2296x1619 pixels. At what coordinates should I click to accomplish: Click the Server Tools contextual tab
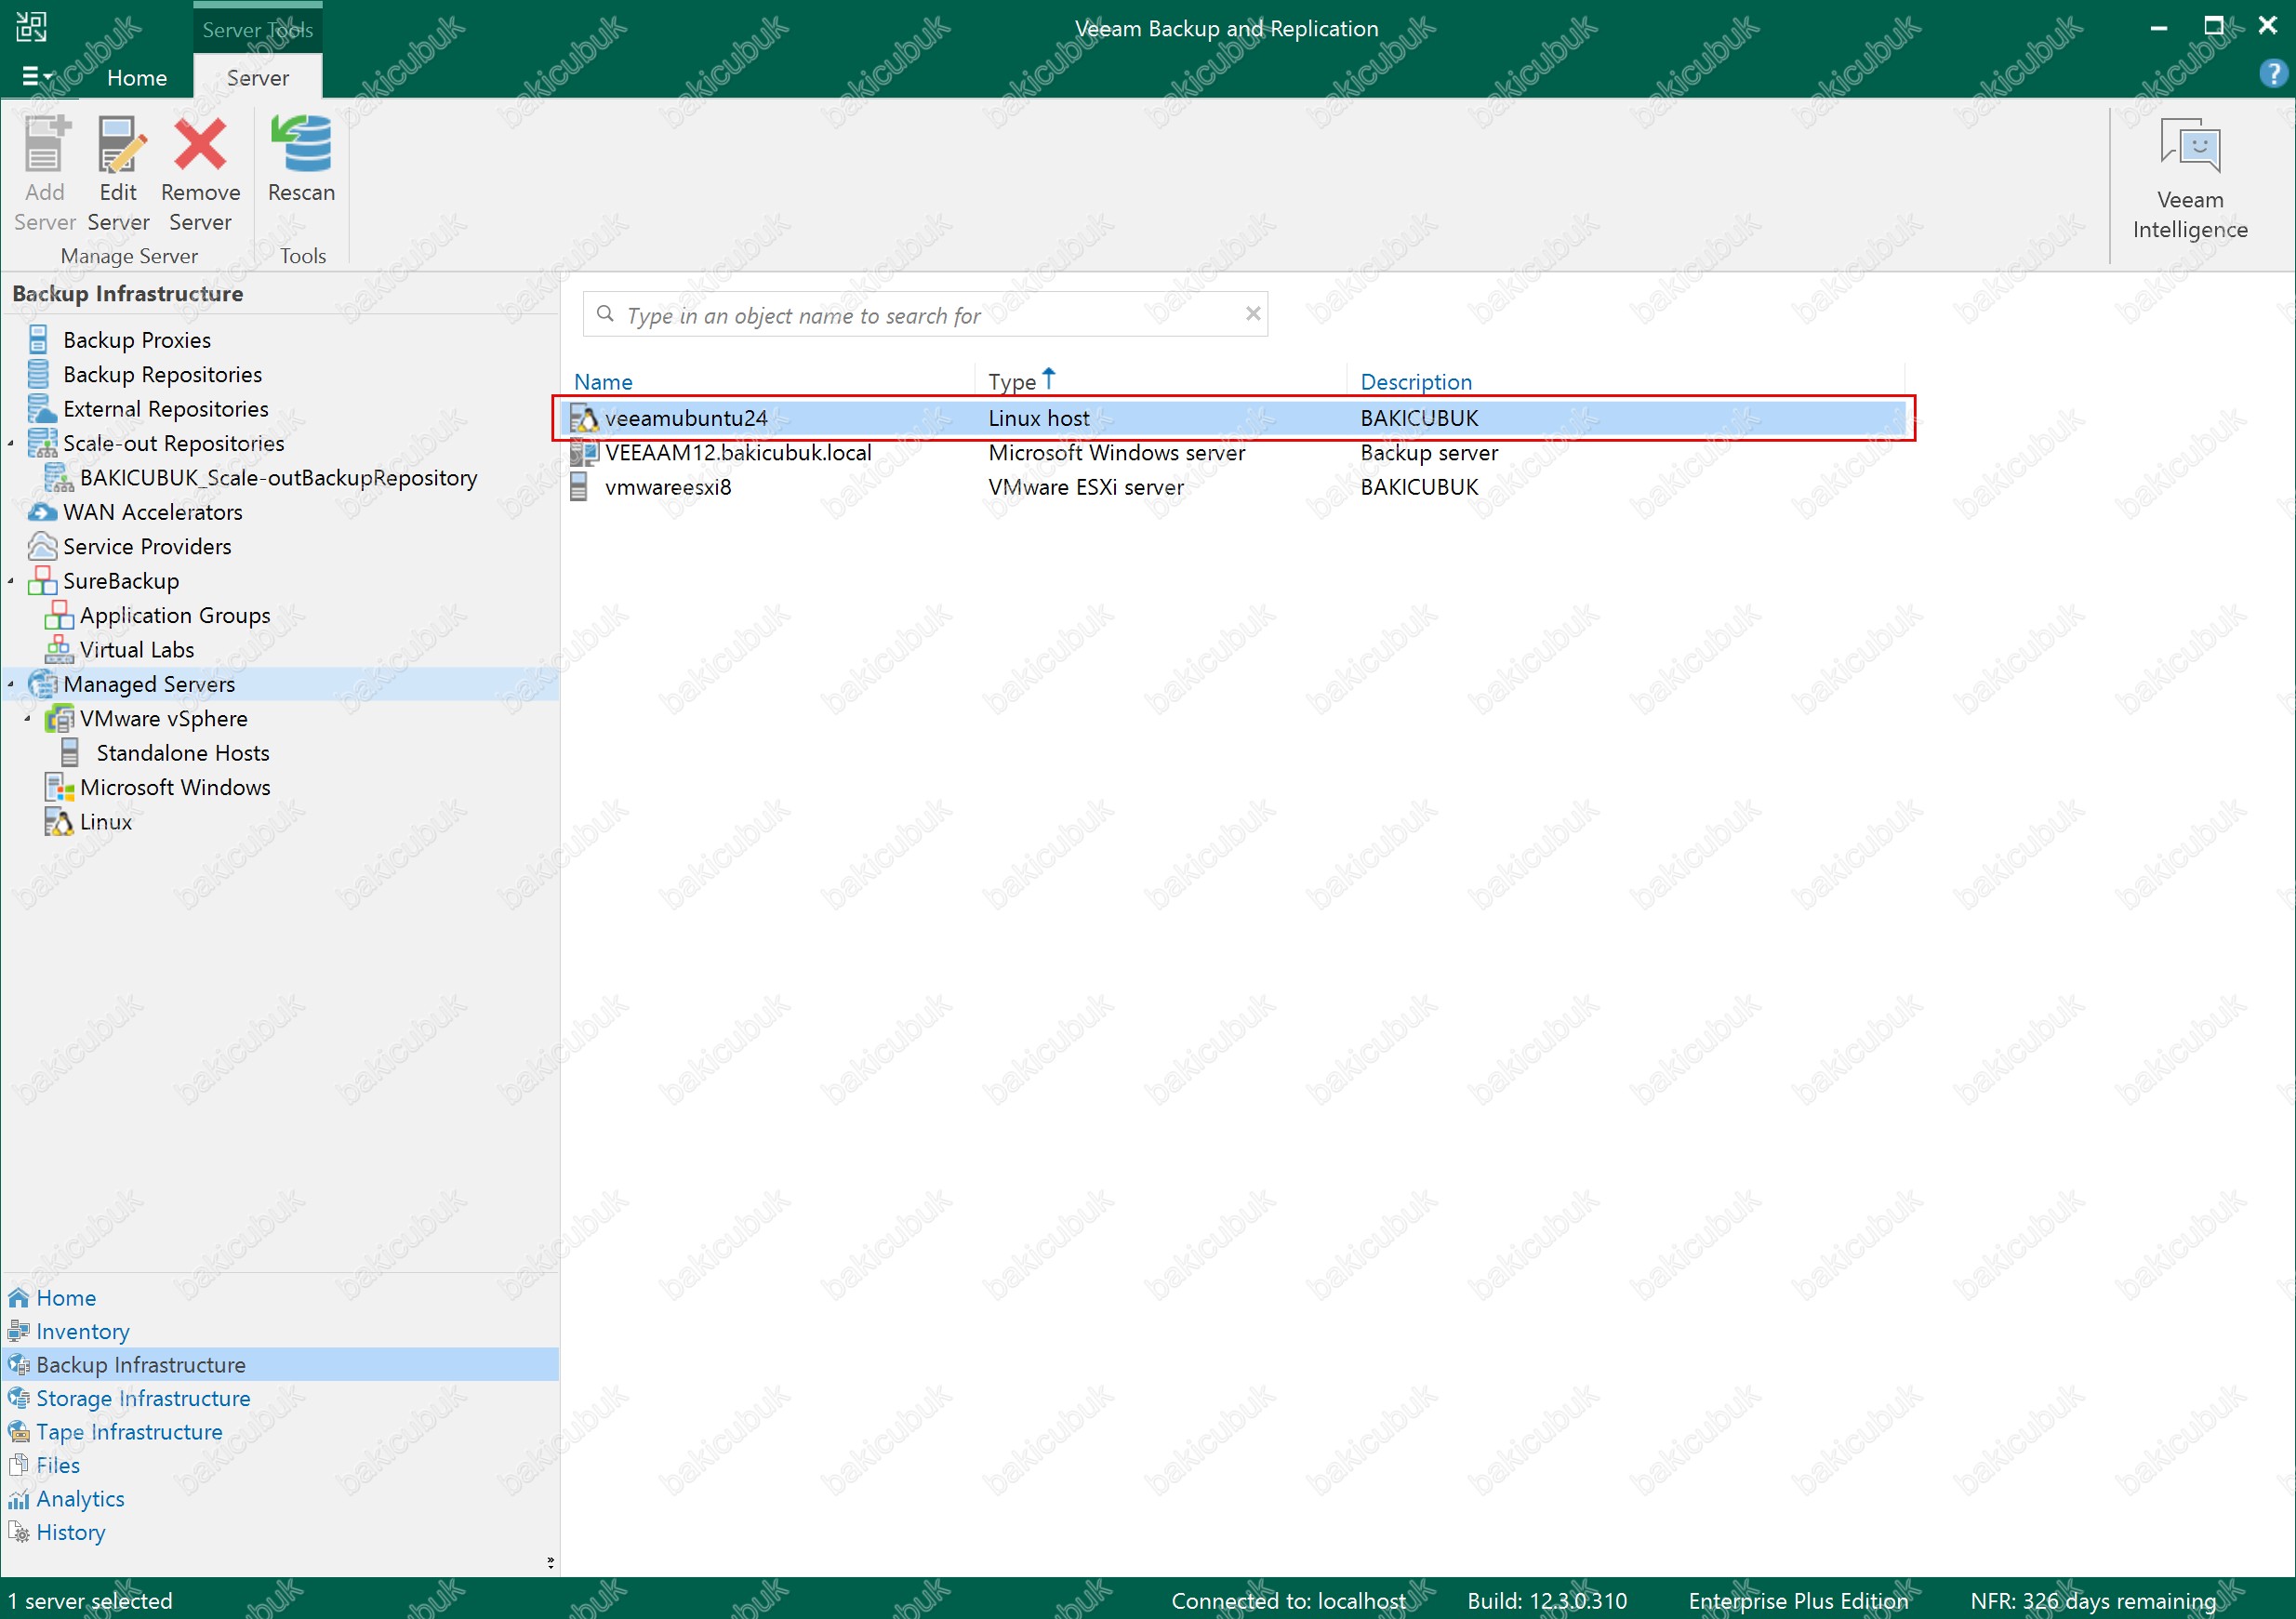point(258,29)
